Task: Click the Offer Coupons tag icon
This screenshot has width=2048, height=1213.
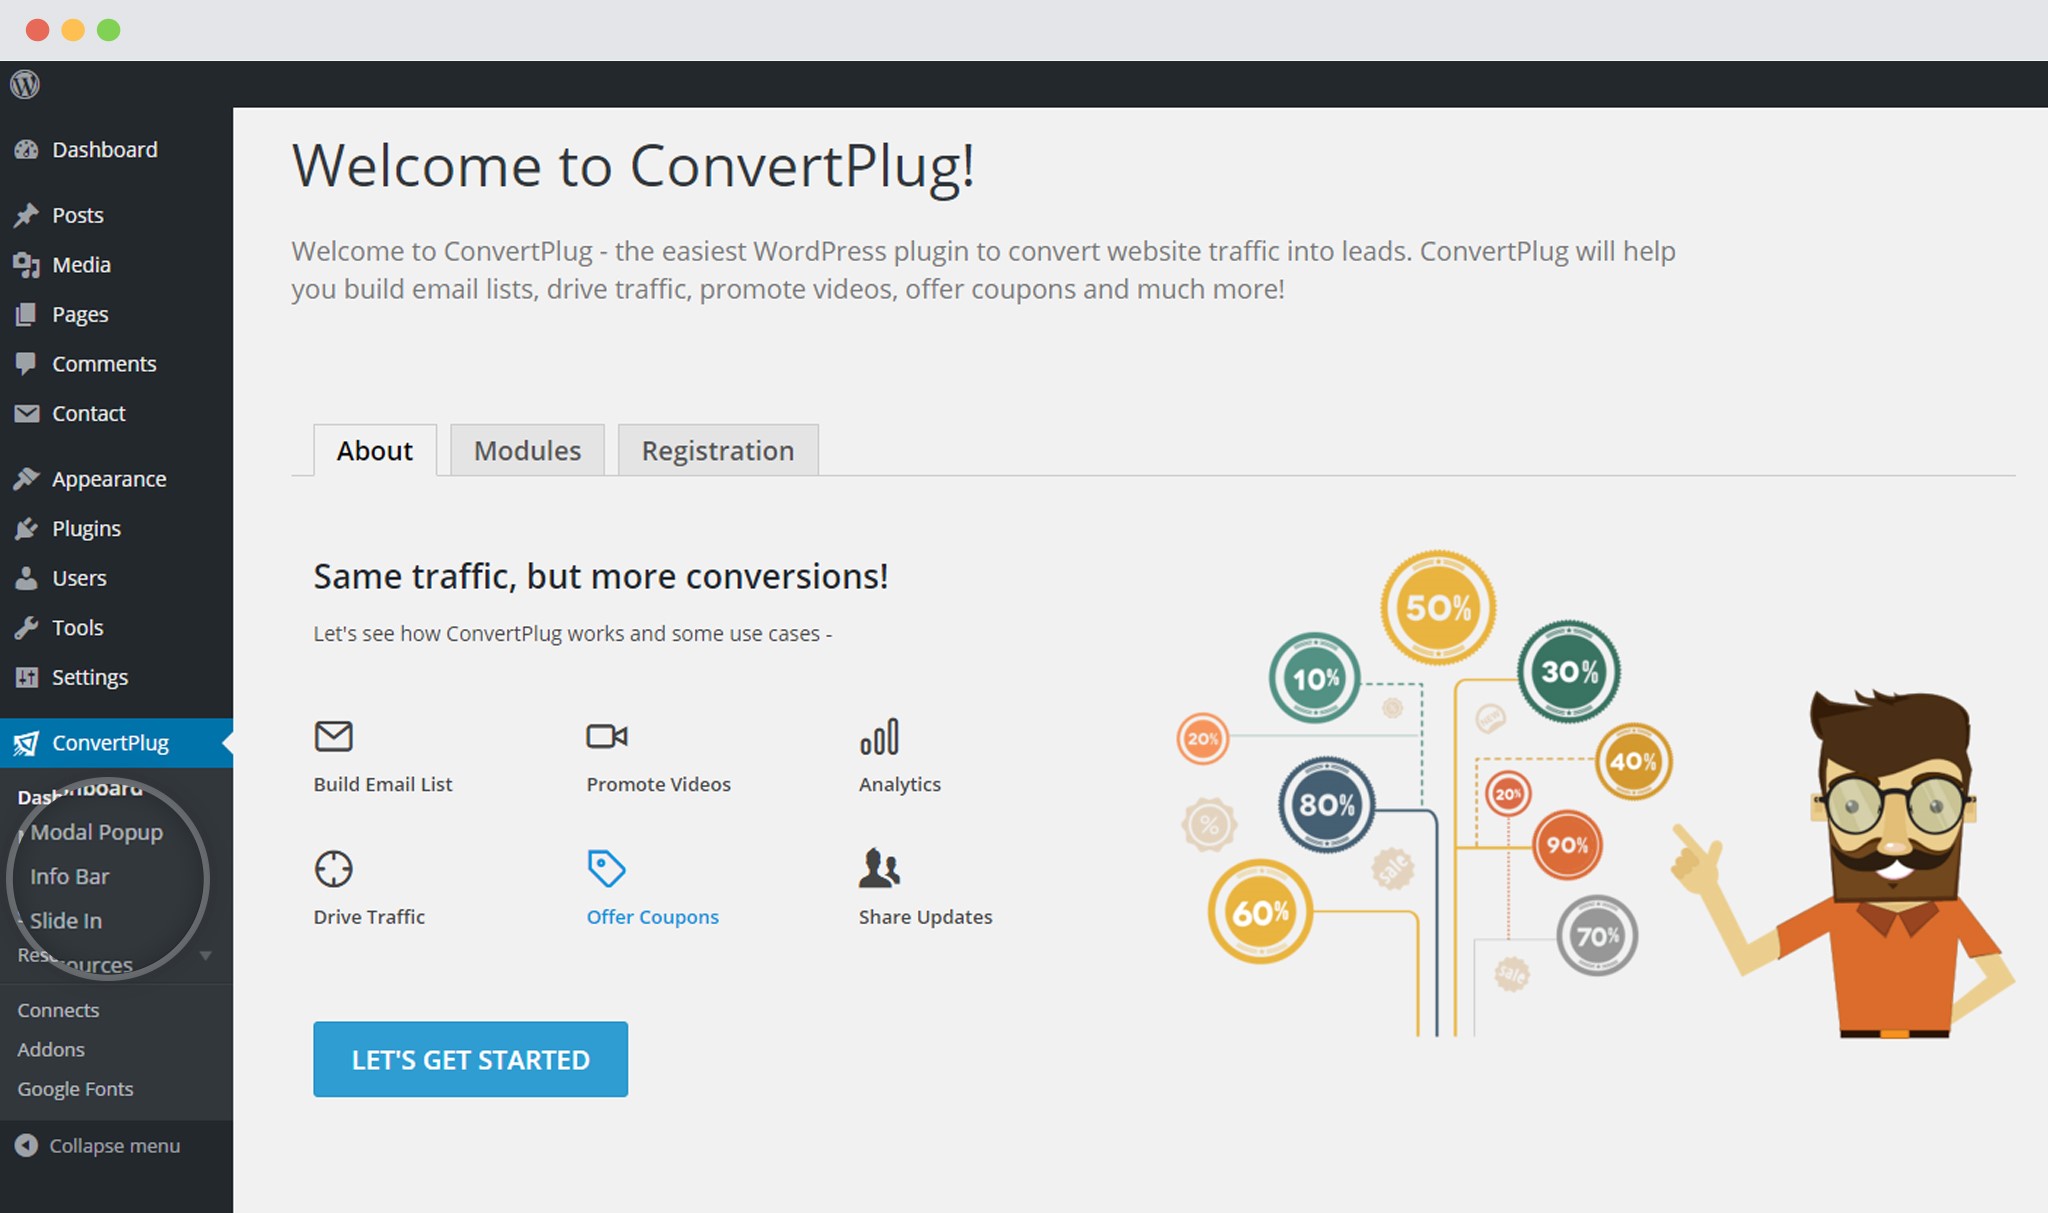Action: click(606, 868)
